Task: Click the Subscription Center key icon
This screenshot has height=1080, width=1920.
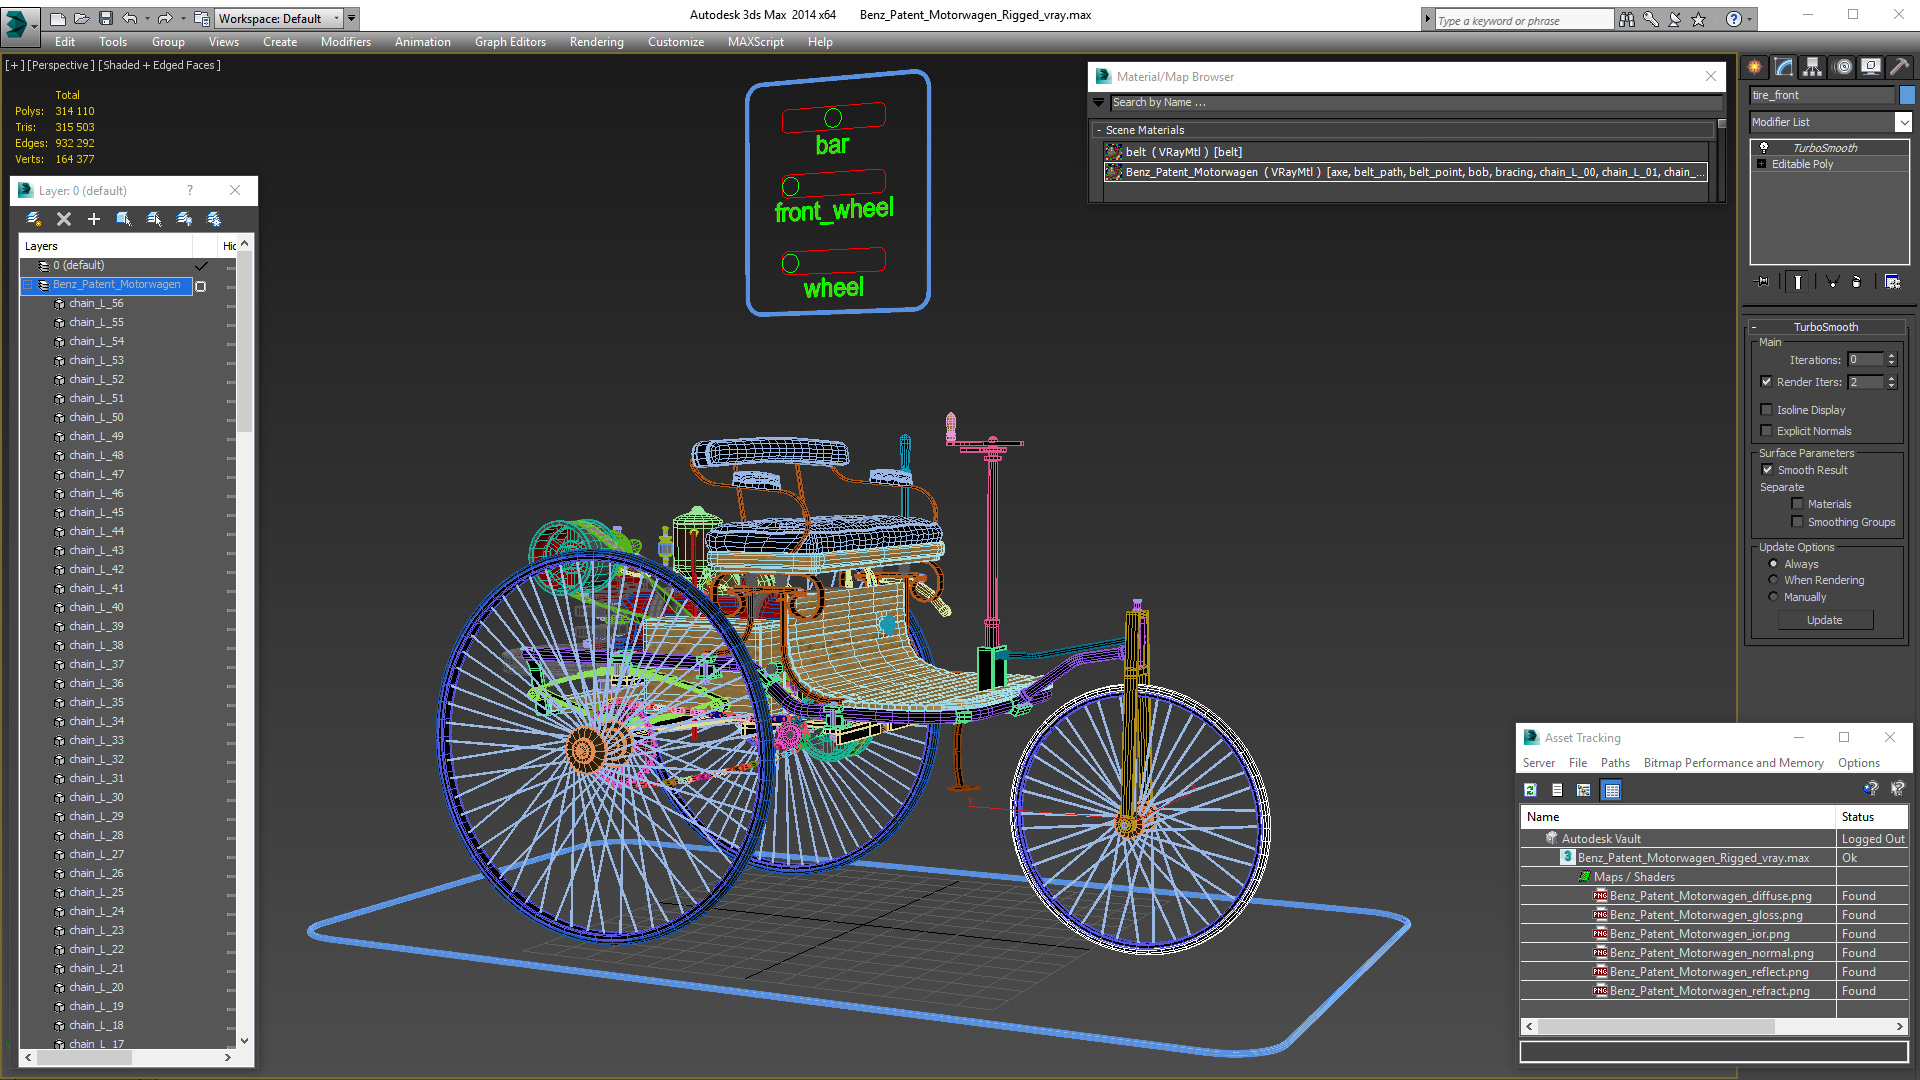Action: [1651, 19]
